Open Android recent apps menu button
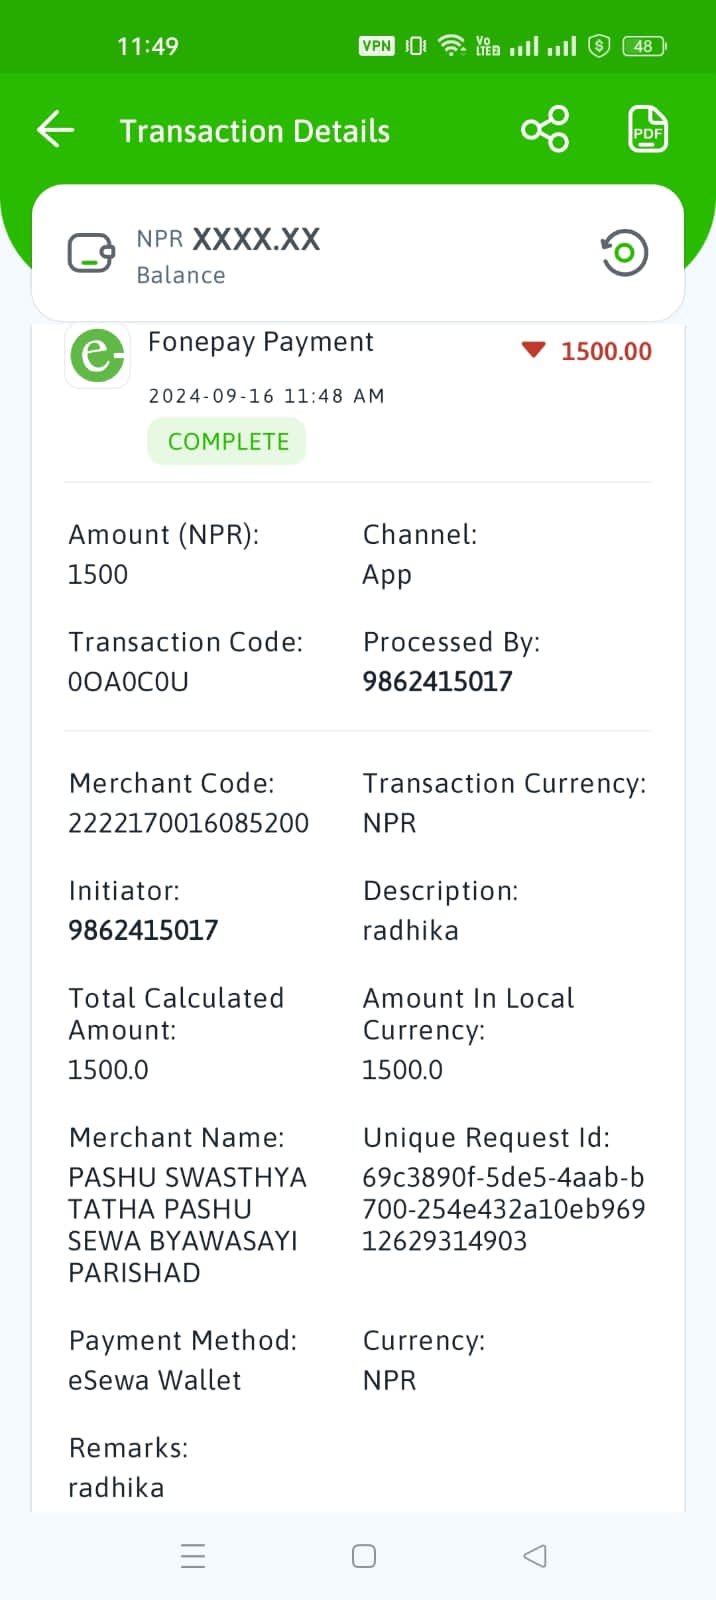Image resolution: width=716 pixels, height=1600 pixels. click(193, 1556)
